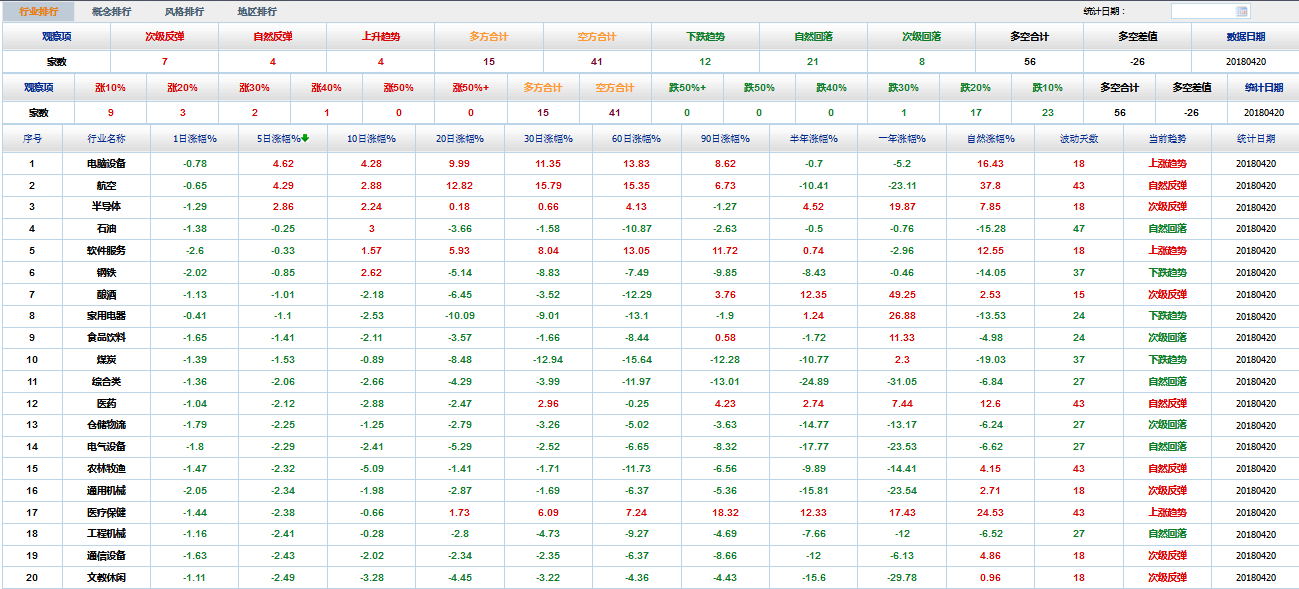Screen dimensions: 1299x589
Task: Switch to the 概念排行 tab
Action: click(x=110, y=12)
